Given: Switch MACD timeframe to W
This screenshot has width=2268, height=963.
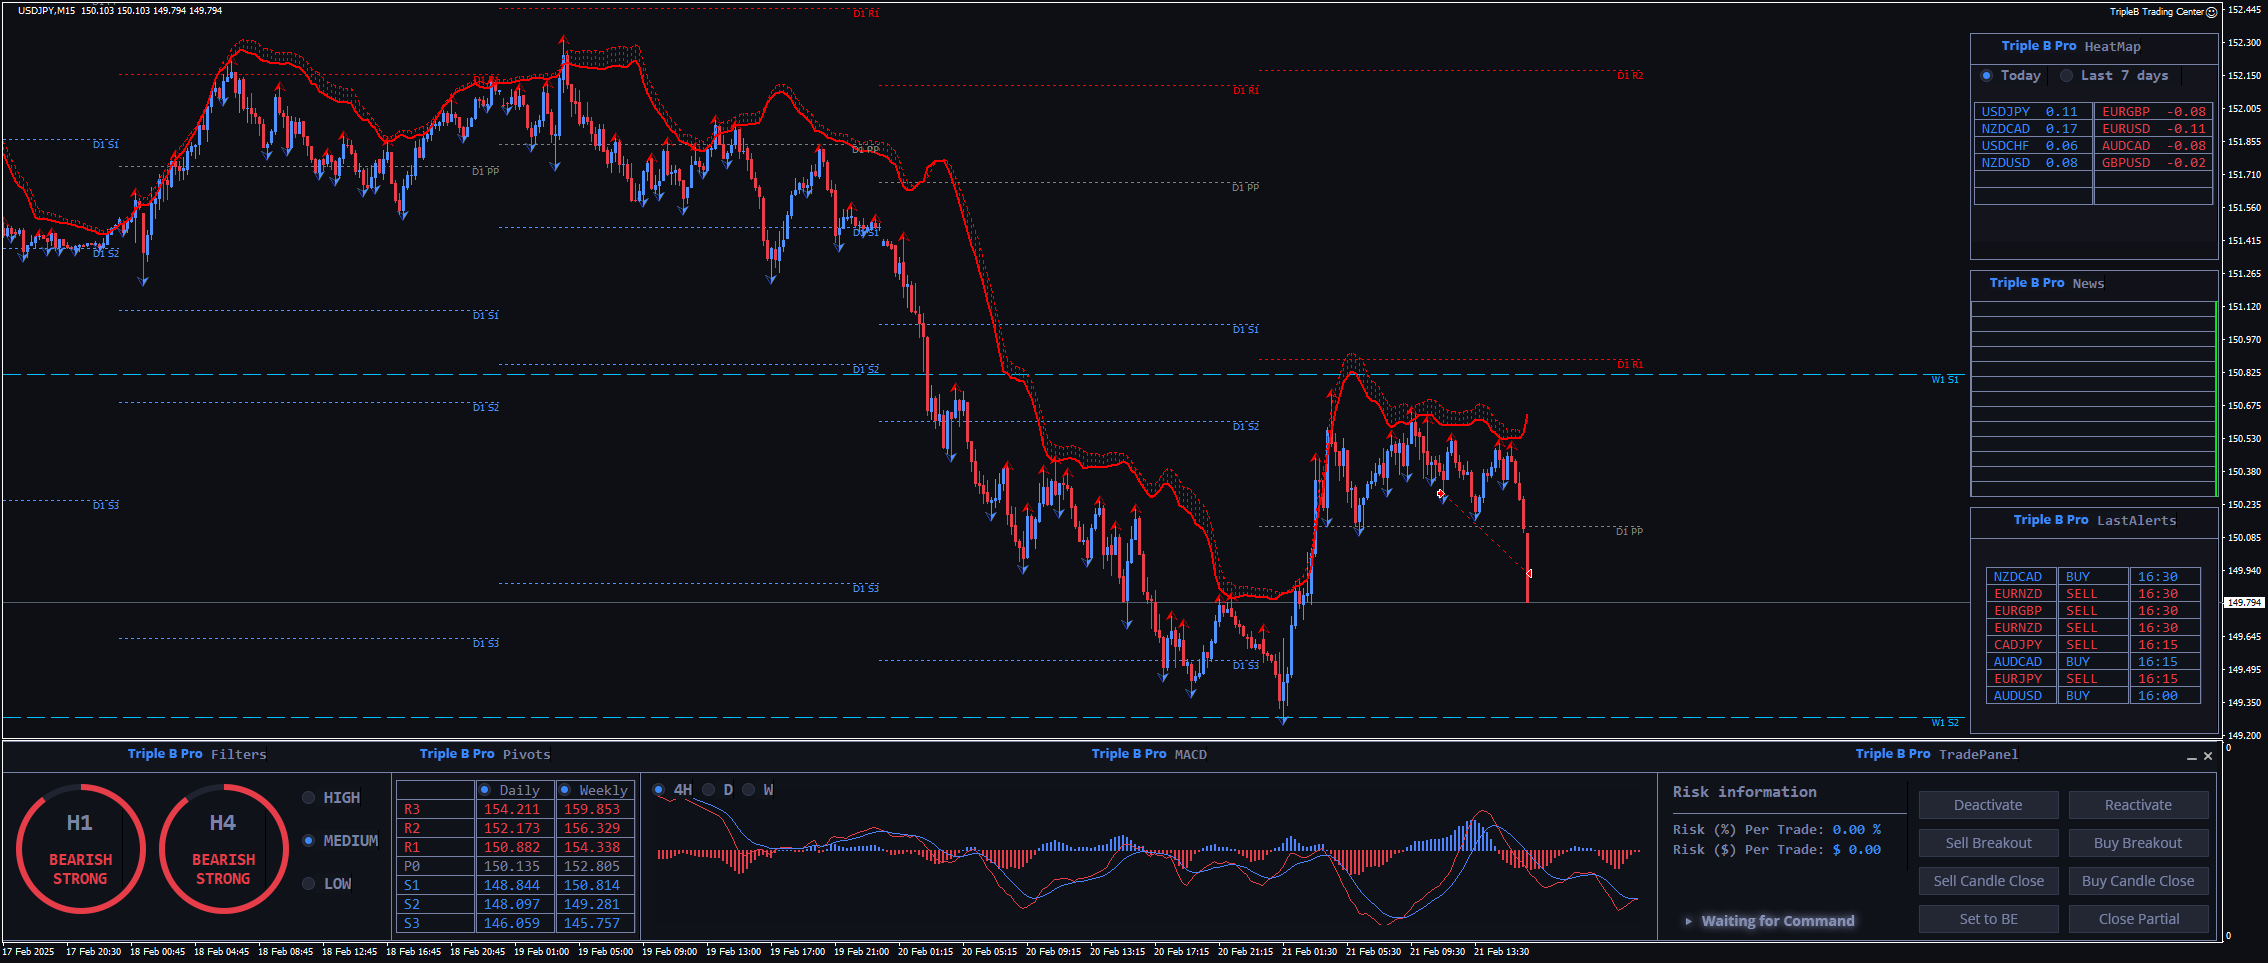Looking at the screenshot, I should click(x=748, y=790).
